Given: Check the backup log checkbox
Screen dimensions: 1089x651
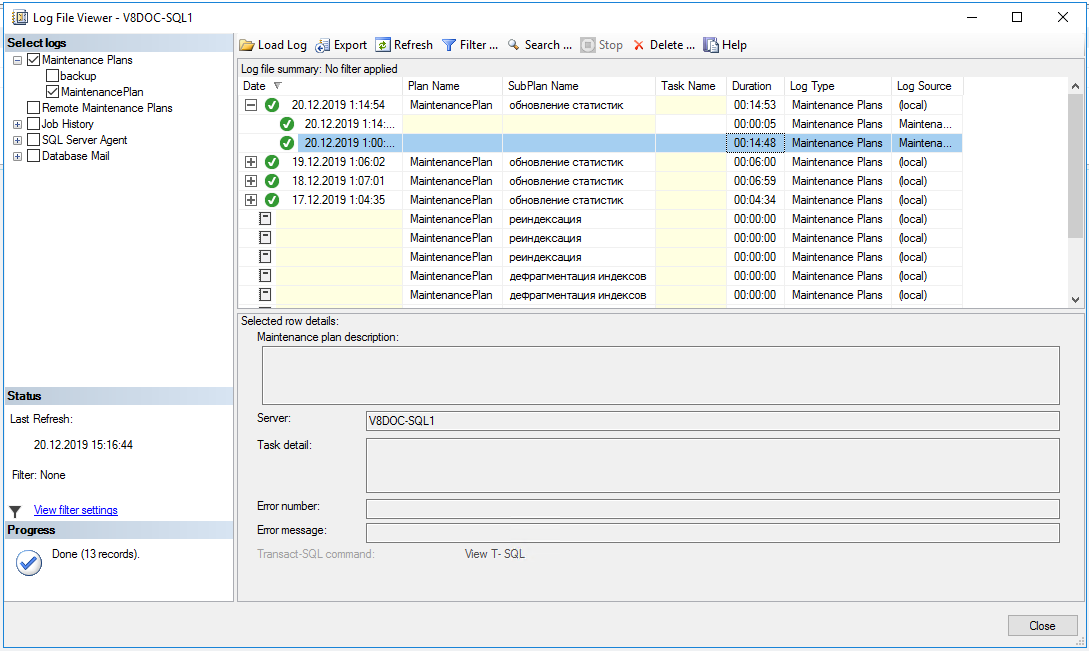Looking at the screenshot, I should [x=52, y=76].
